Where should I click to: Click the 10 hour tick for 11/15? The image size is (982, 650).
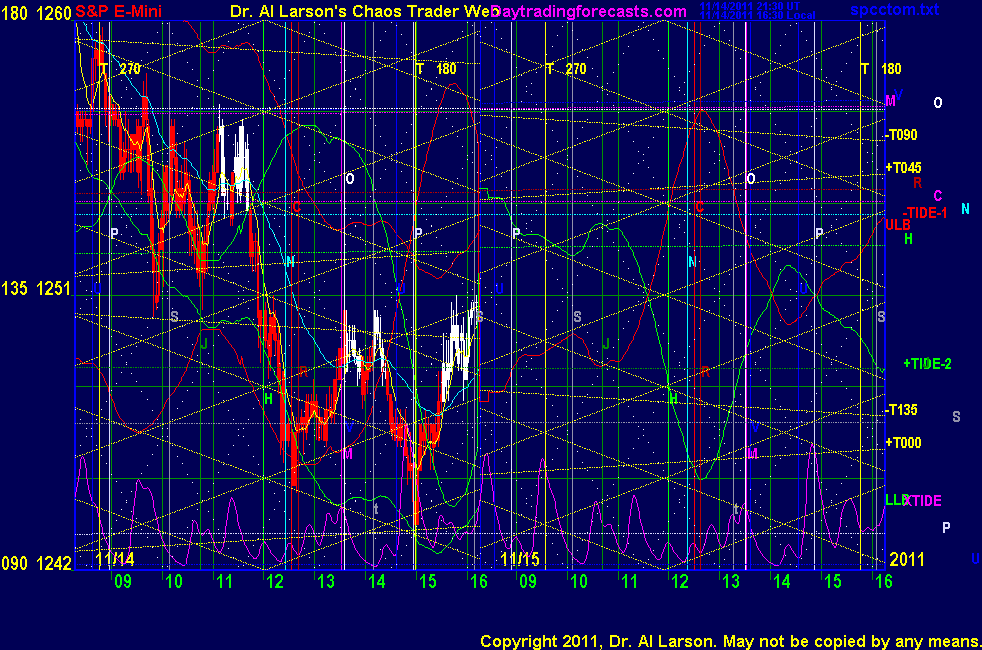[x=578, y=582]
